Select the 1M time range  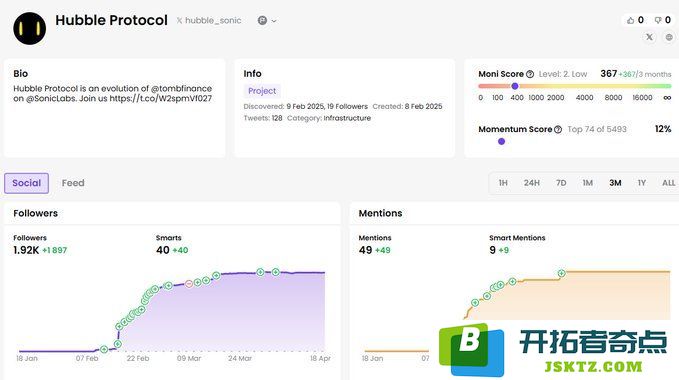pyautogui.click(x=588, y=183)
